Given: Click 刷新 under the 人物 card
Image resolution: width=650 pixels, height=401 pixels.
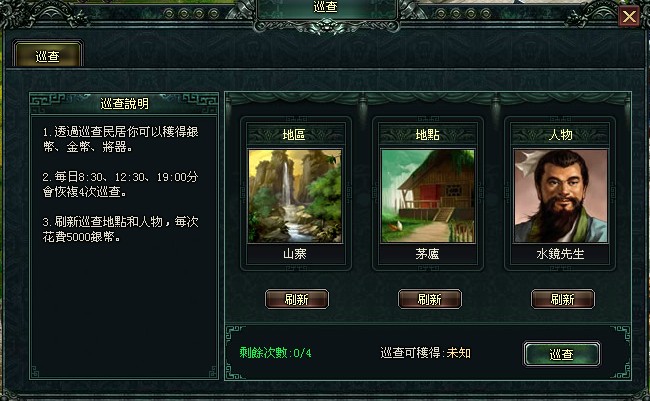Looking at the screenshot, I should pyautogui.click(x=563, y=299).
